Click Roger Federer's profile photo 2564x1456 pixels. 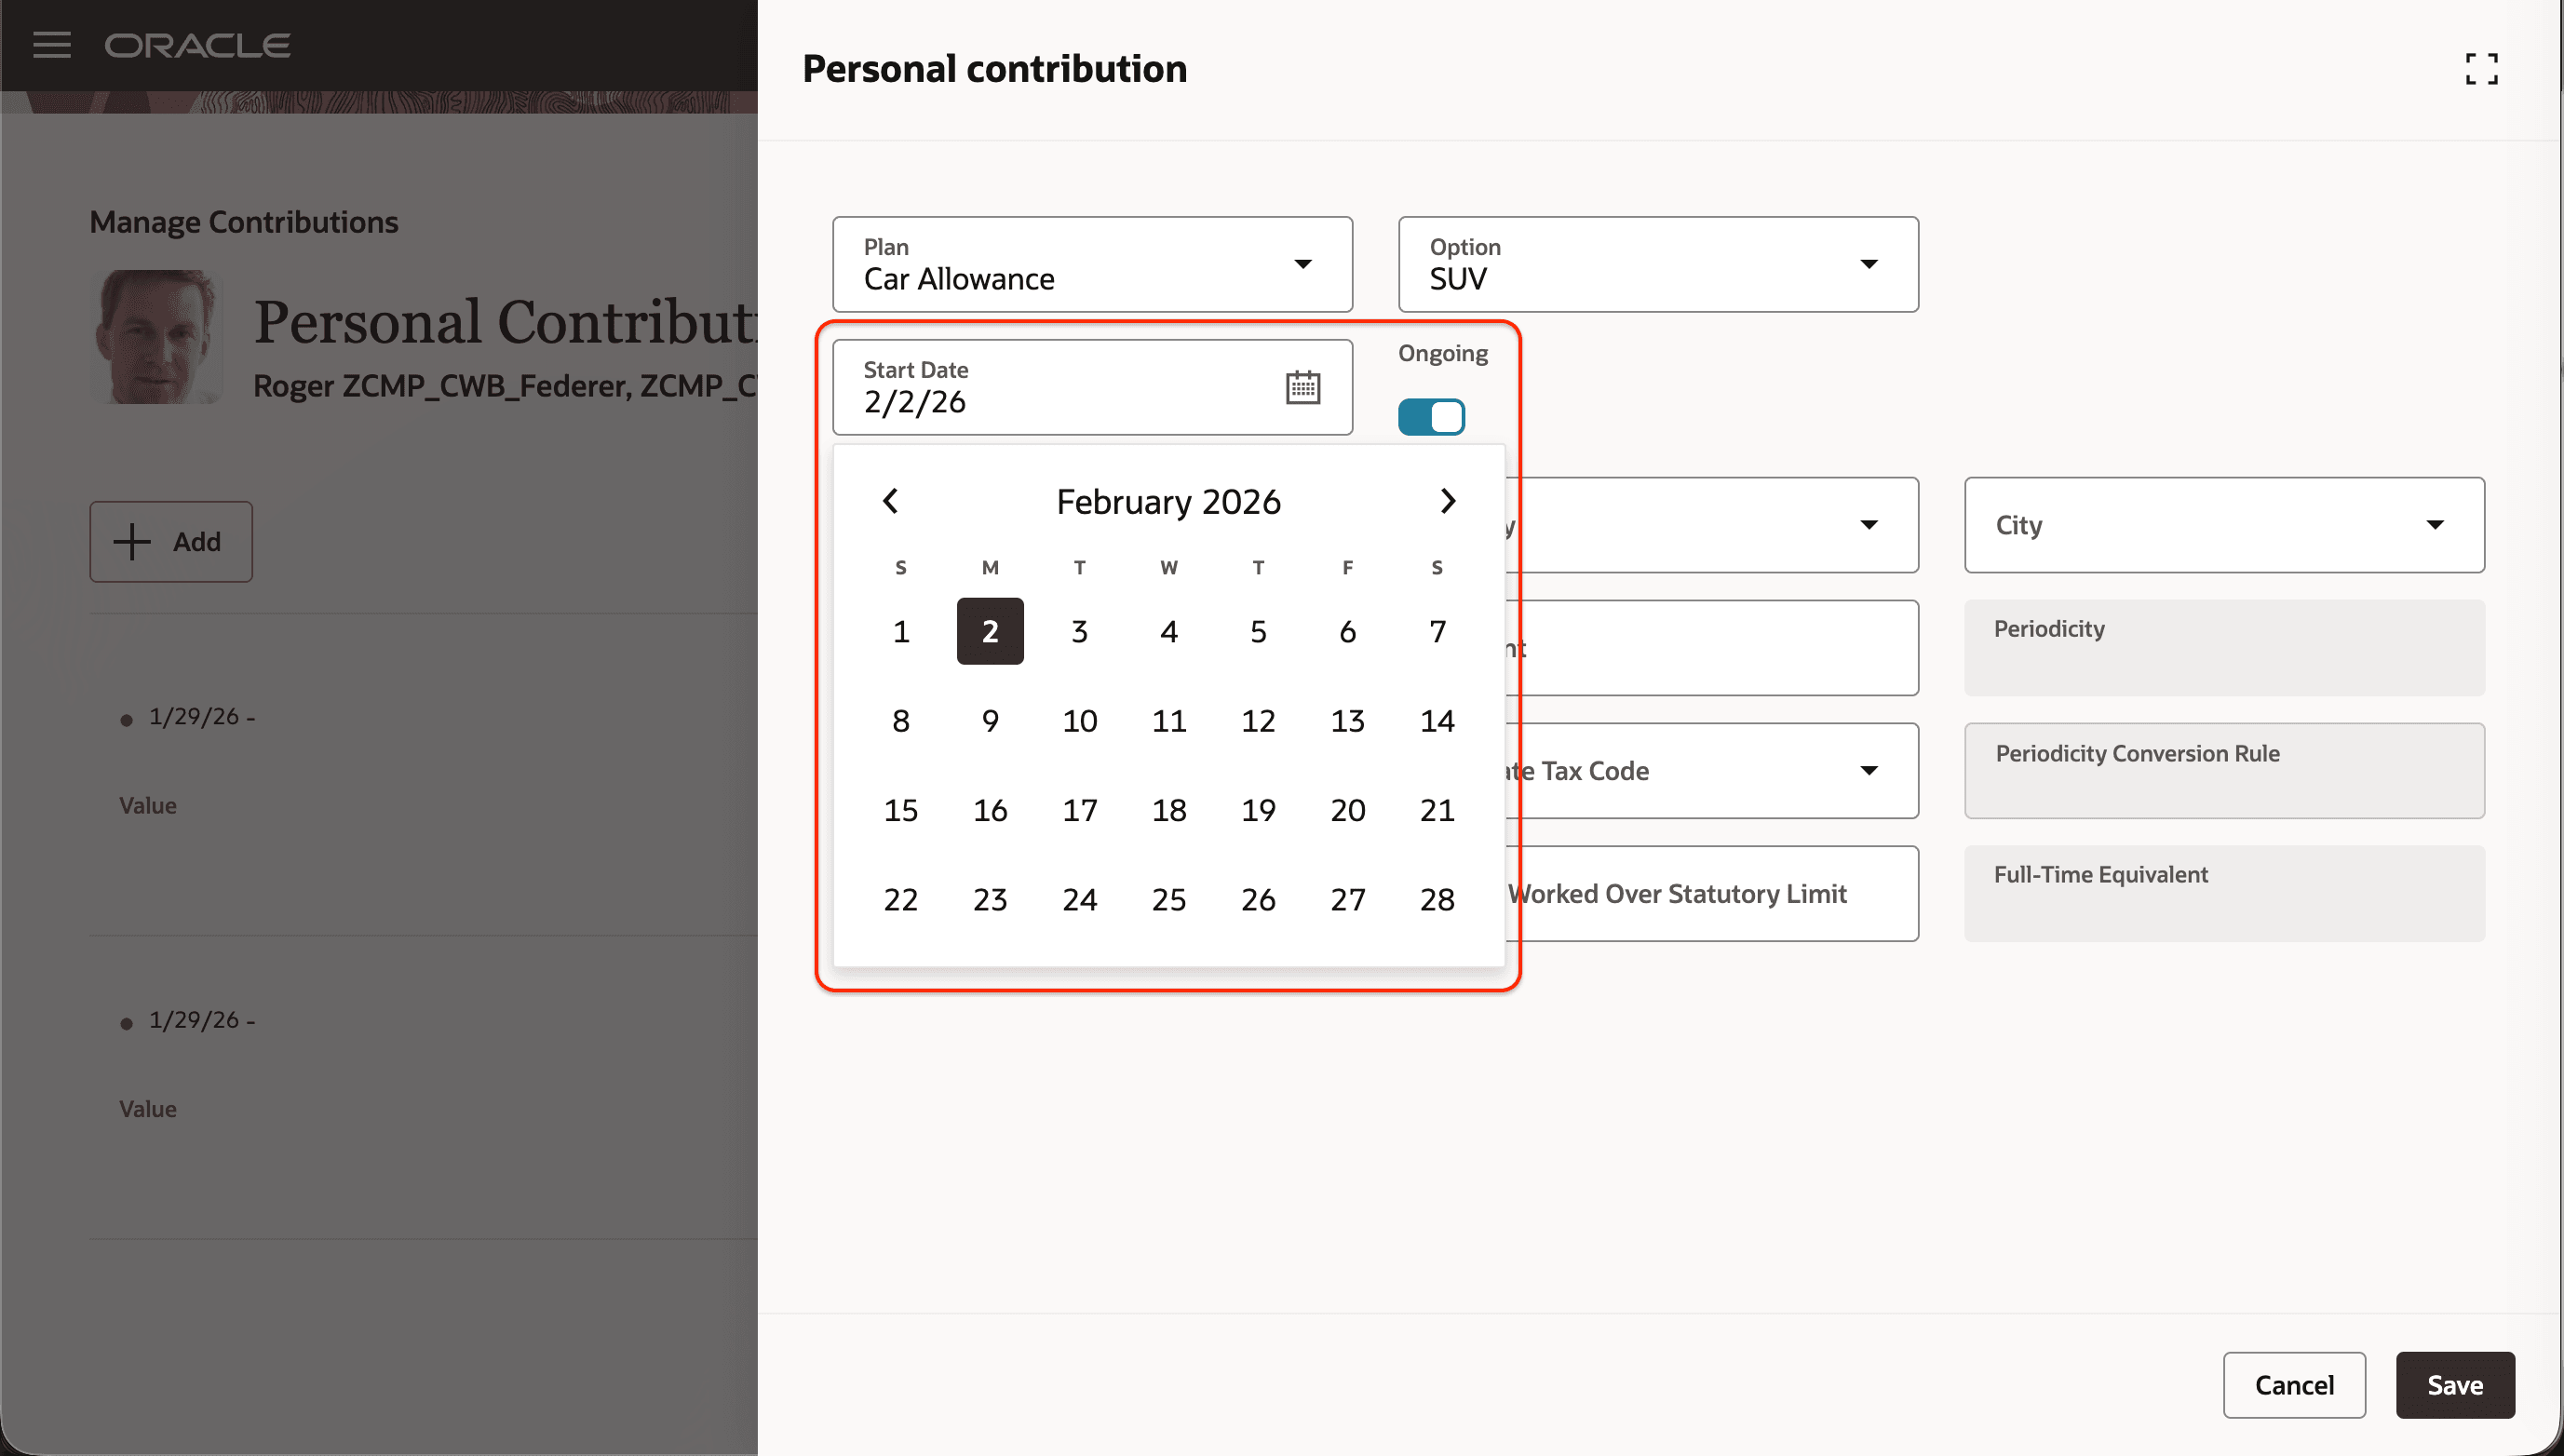(156, 337)
